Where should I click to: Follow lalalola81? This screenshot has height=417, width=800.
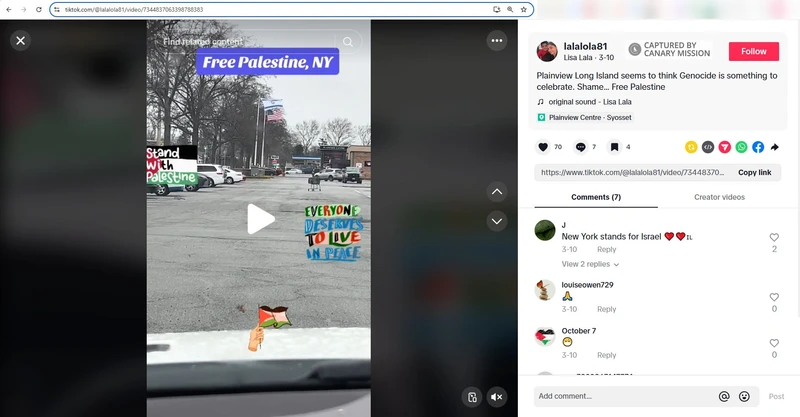pyautogui.click(x=754, y=52)
